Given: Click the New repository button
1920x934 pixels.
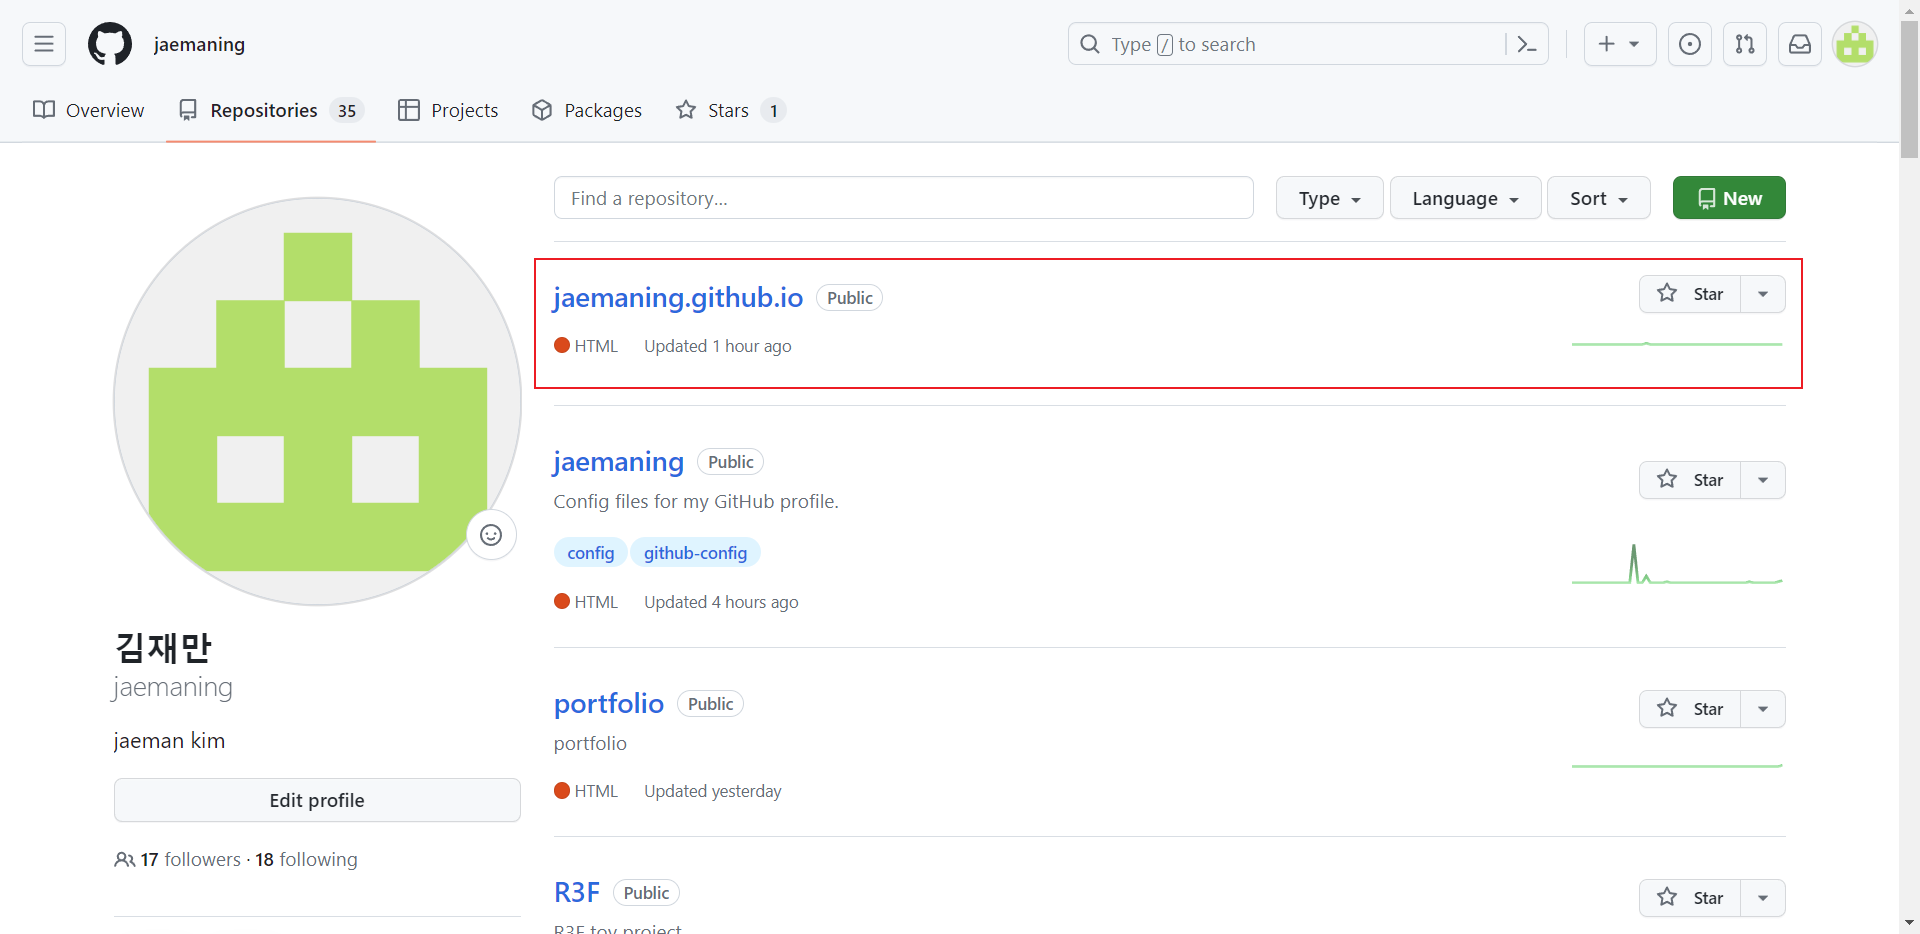Looking at the screenshot, I should point(1729,198).
